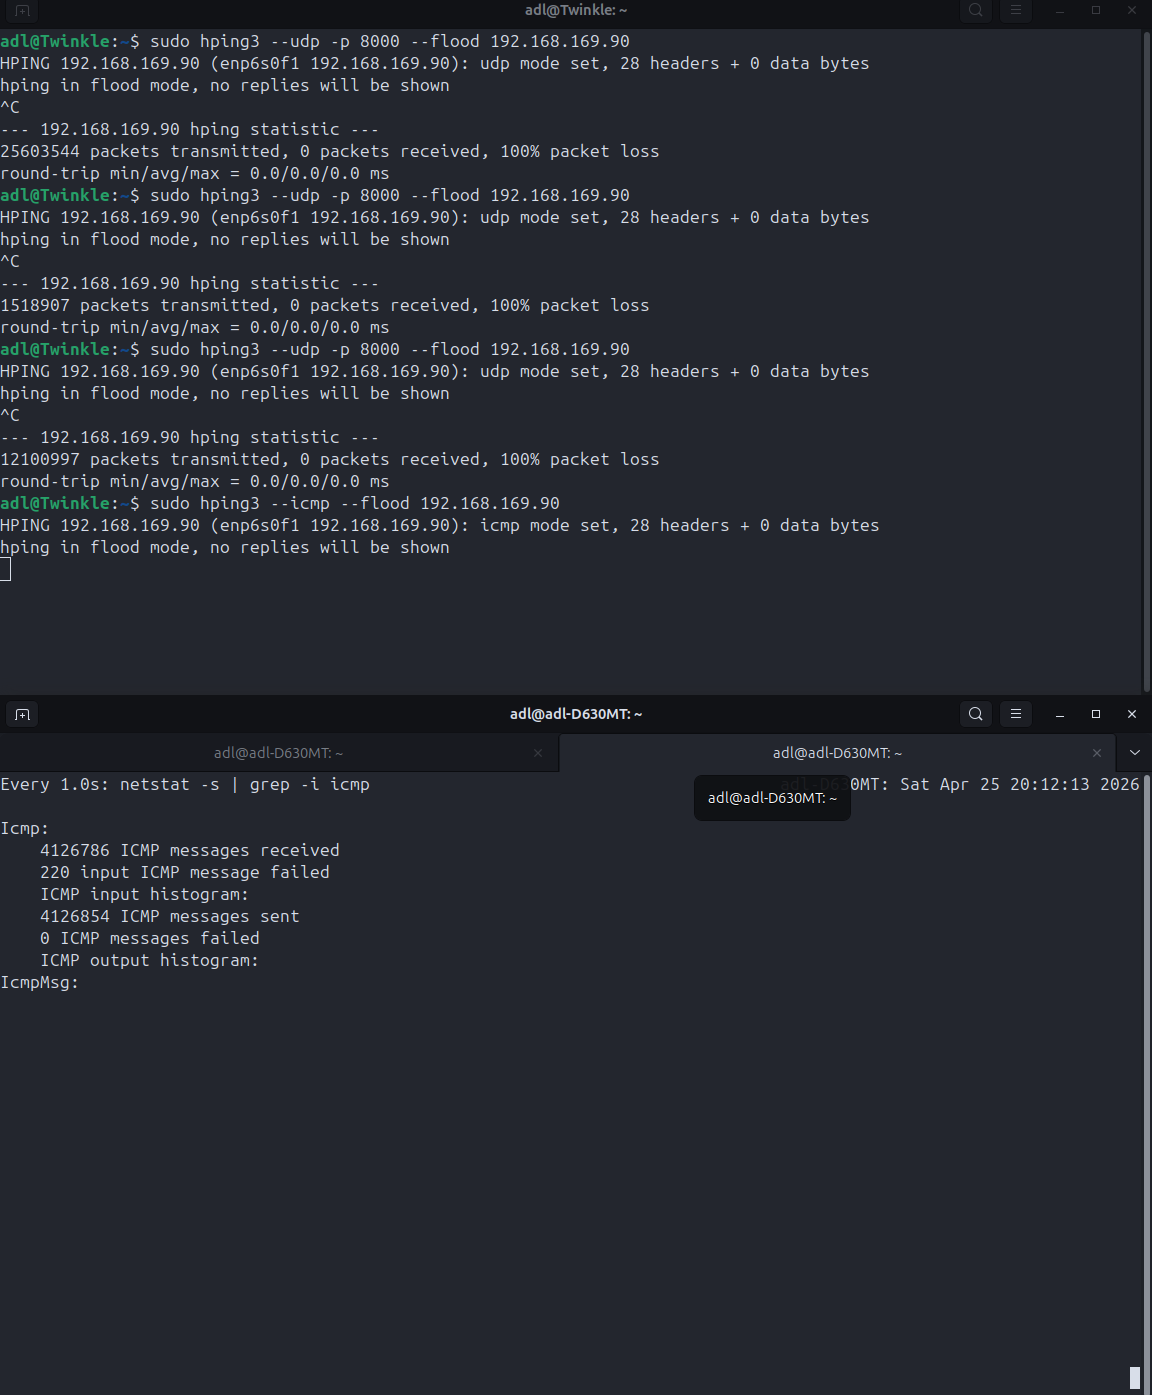Select the active second adl@adl-D630MT tab
The width and height of the screenshot is (1152, 1395).
point(837,753)
